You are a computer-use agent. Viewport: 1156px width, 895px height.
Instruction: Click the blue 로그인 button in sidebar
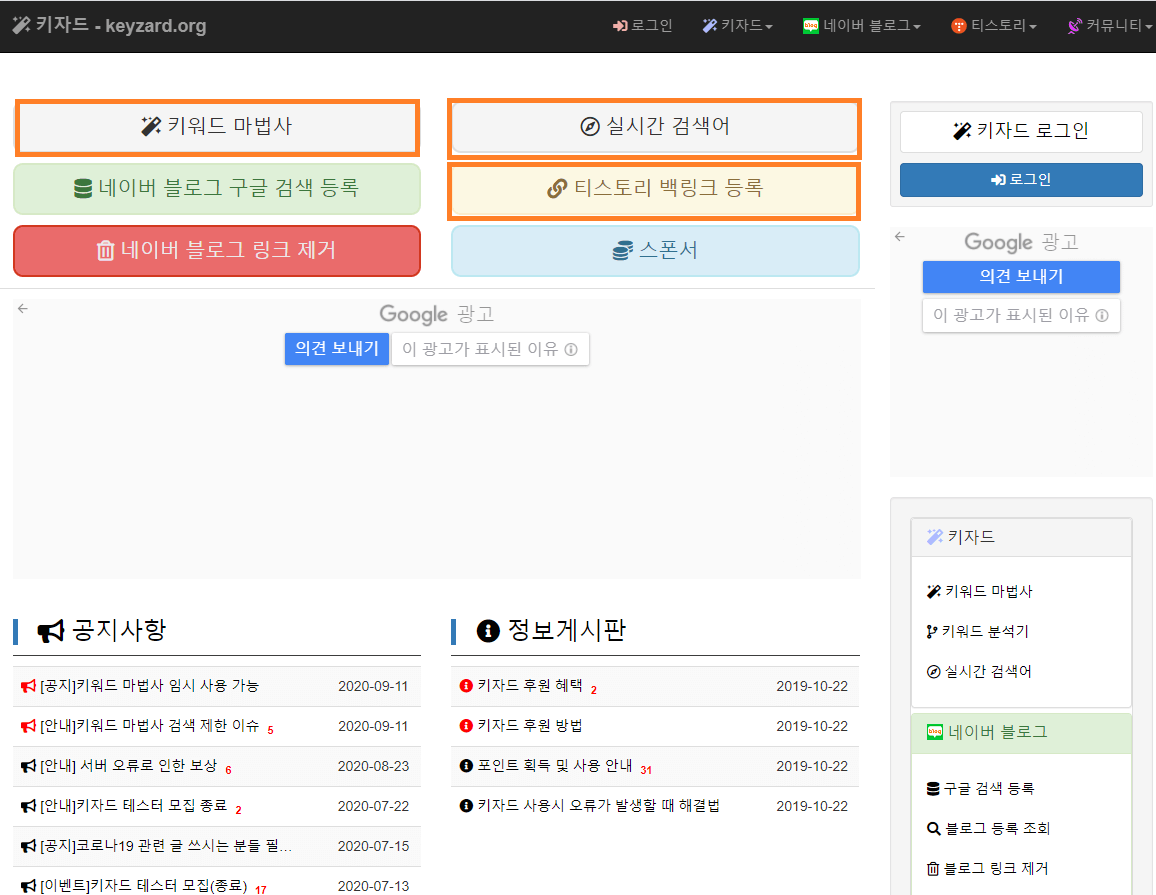click(x=1021, y=180)
